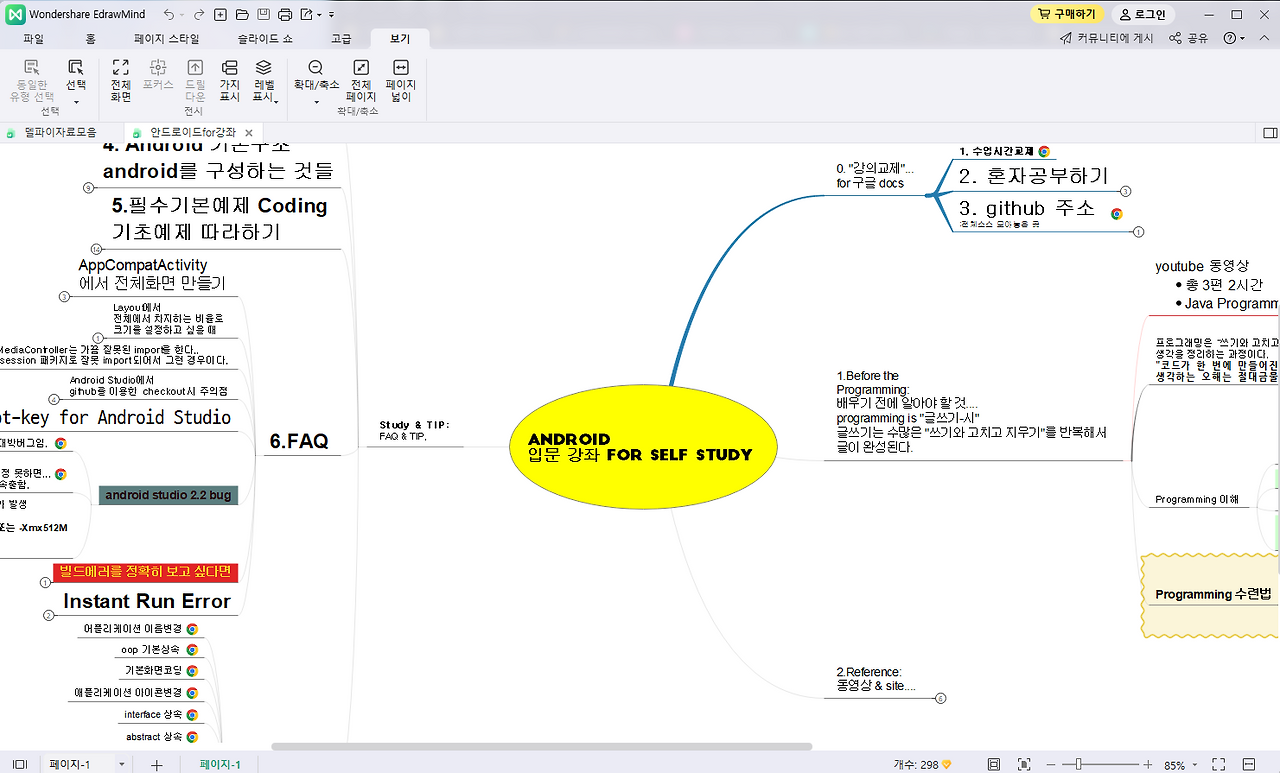Click 전체 페이지 fit page icon
Screen dimensions: 1280x773
[x=361, y=81]
